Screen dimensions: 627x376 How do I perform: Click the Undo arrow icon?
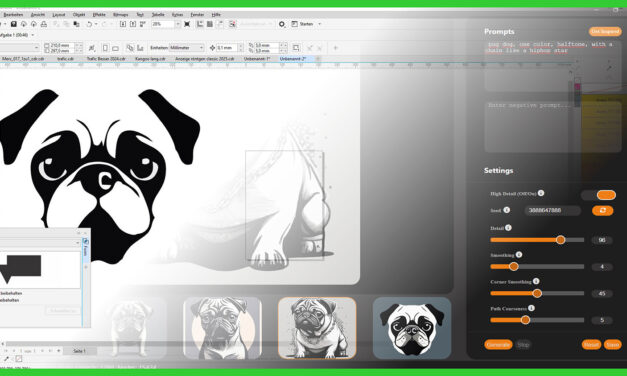click(89, 24)
